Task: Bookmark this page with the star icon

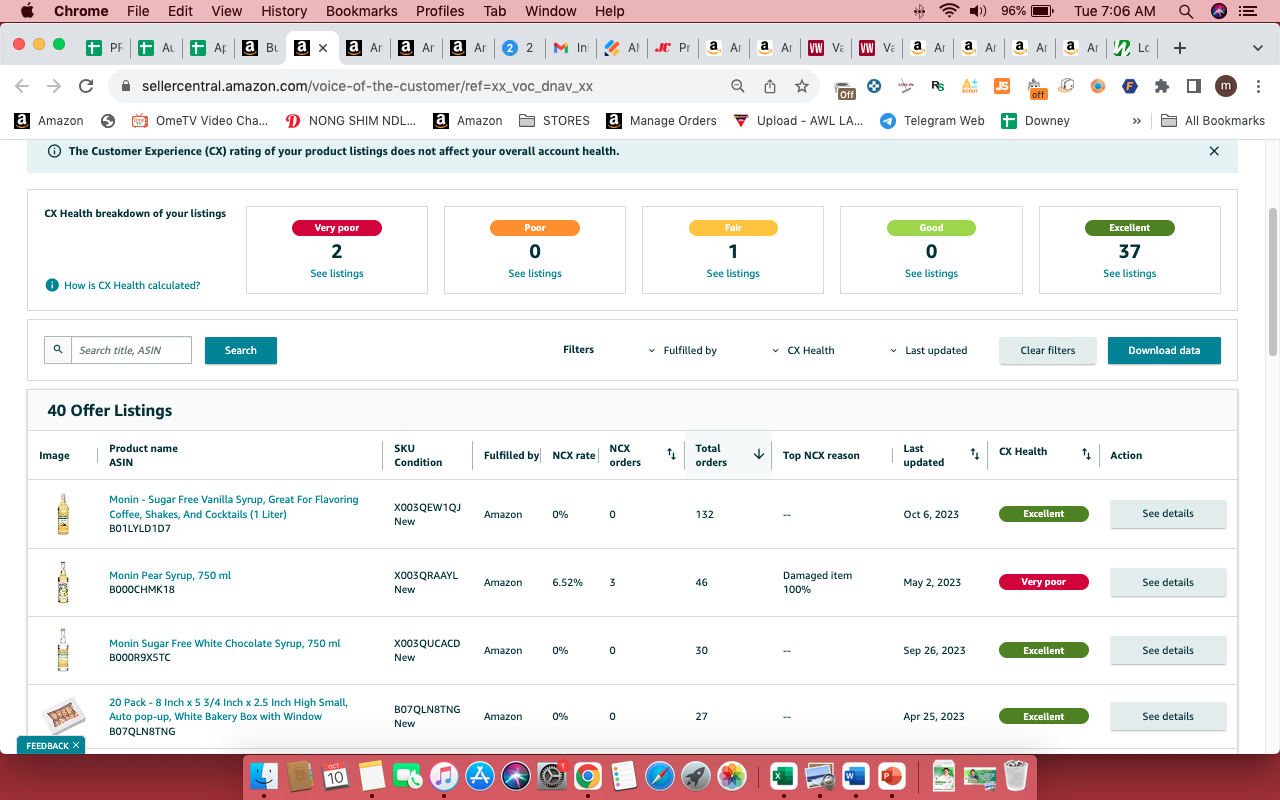Action: pos(802,86)
